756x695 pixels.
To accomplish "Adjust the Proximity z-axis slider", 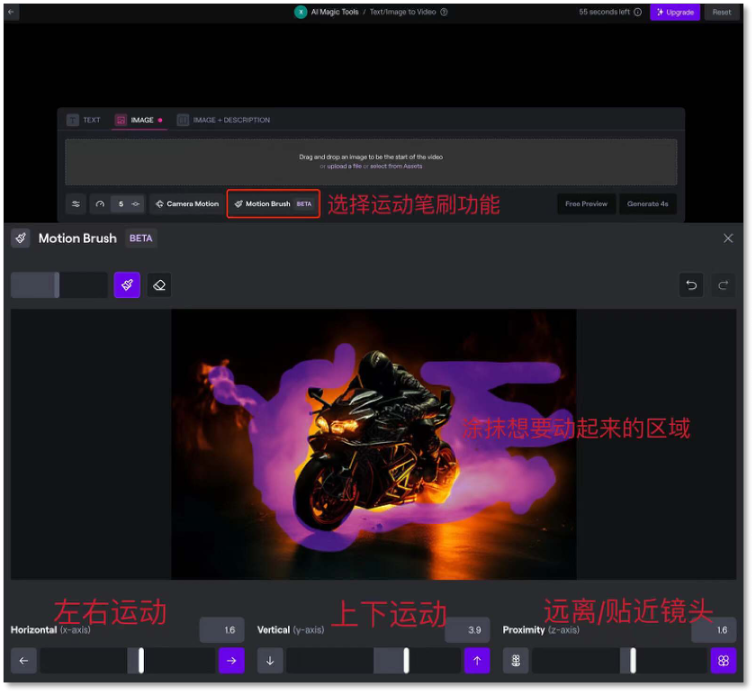I will (x=620, y=661).
